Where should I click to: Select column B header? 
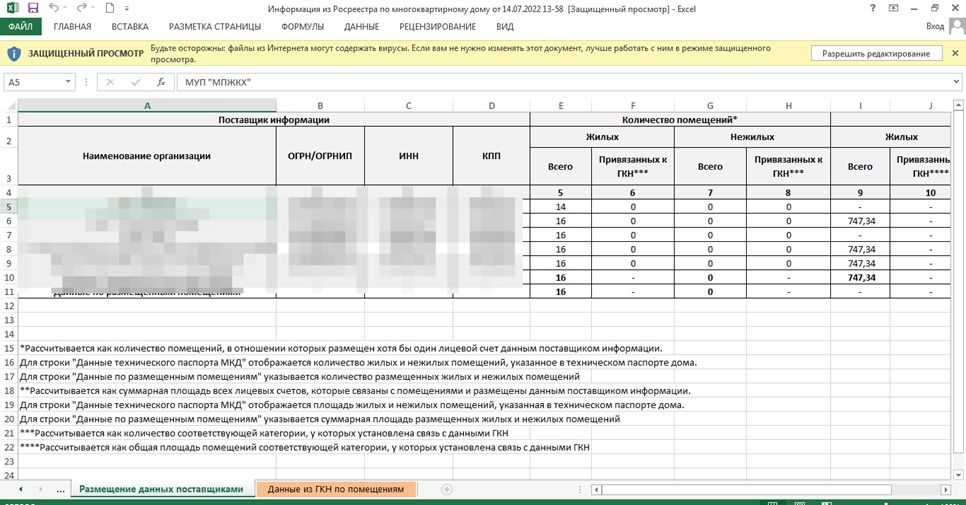[320, 106]
